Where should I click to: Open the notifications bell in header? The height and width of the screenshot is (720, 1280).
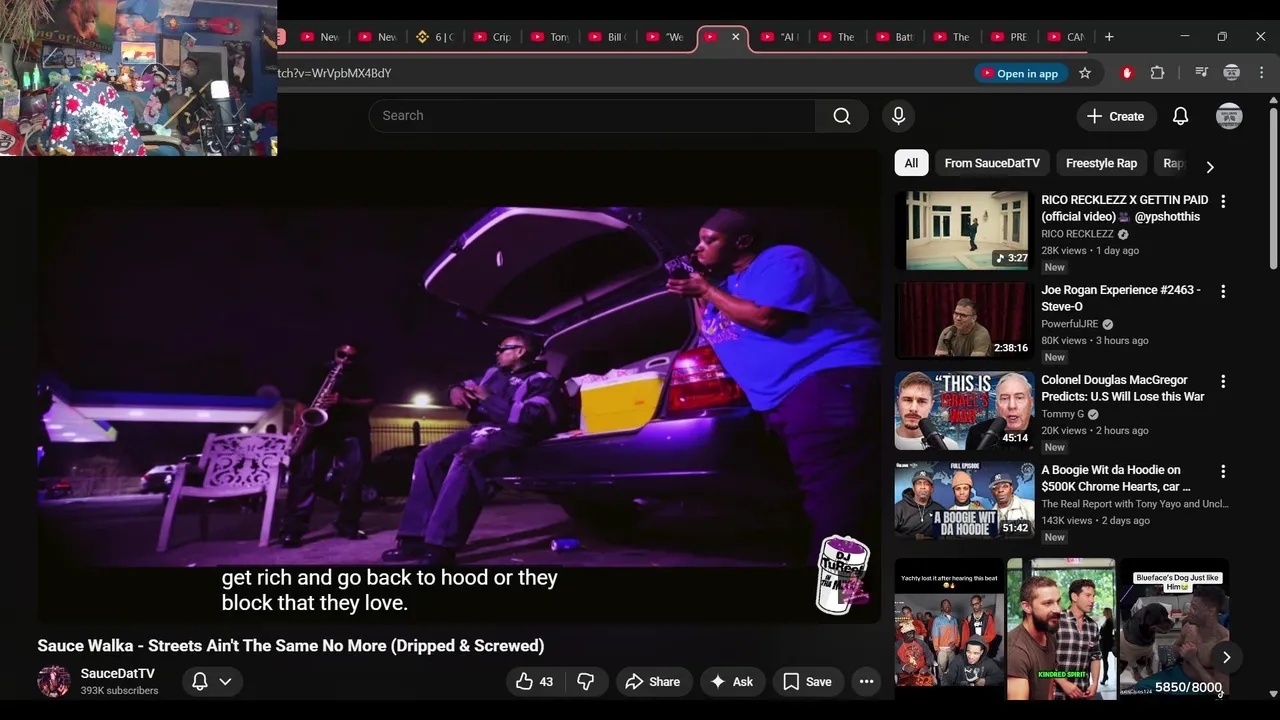1180,116
